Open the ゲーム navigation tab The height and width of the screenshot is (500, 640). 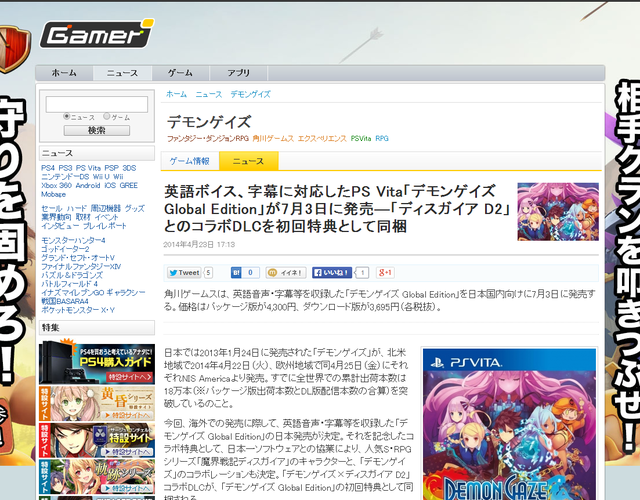(x=180, y=73)
